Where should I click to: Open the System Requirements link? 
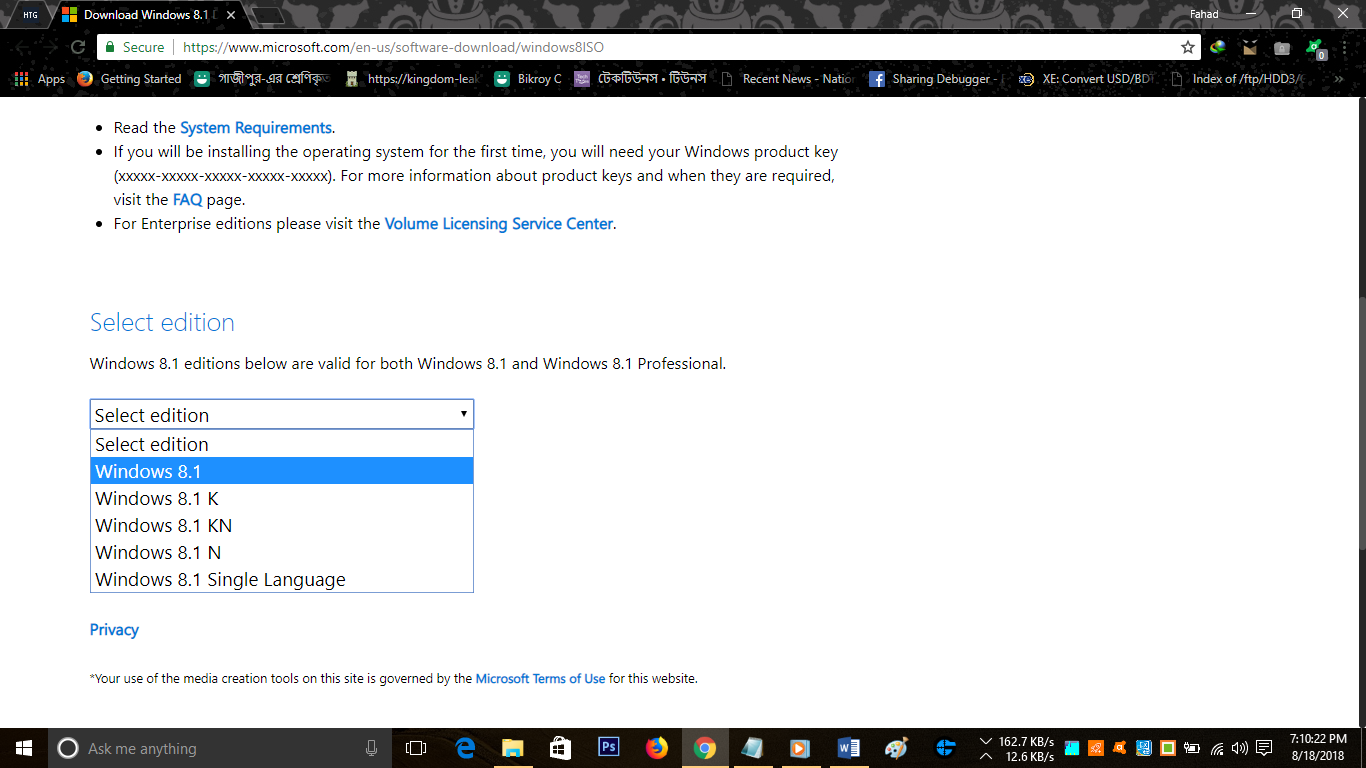tap(256, 128)
